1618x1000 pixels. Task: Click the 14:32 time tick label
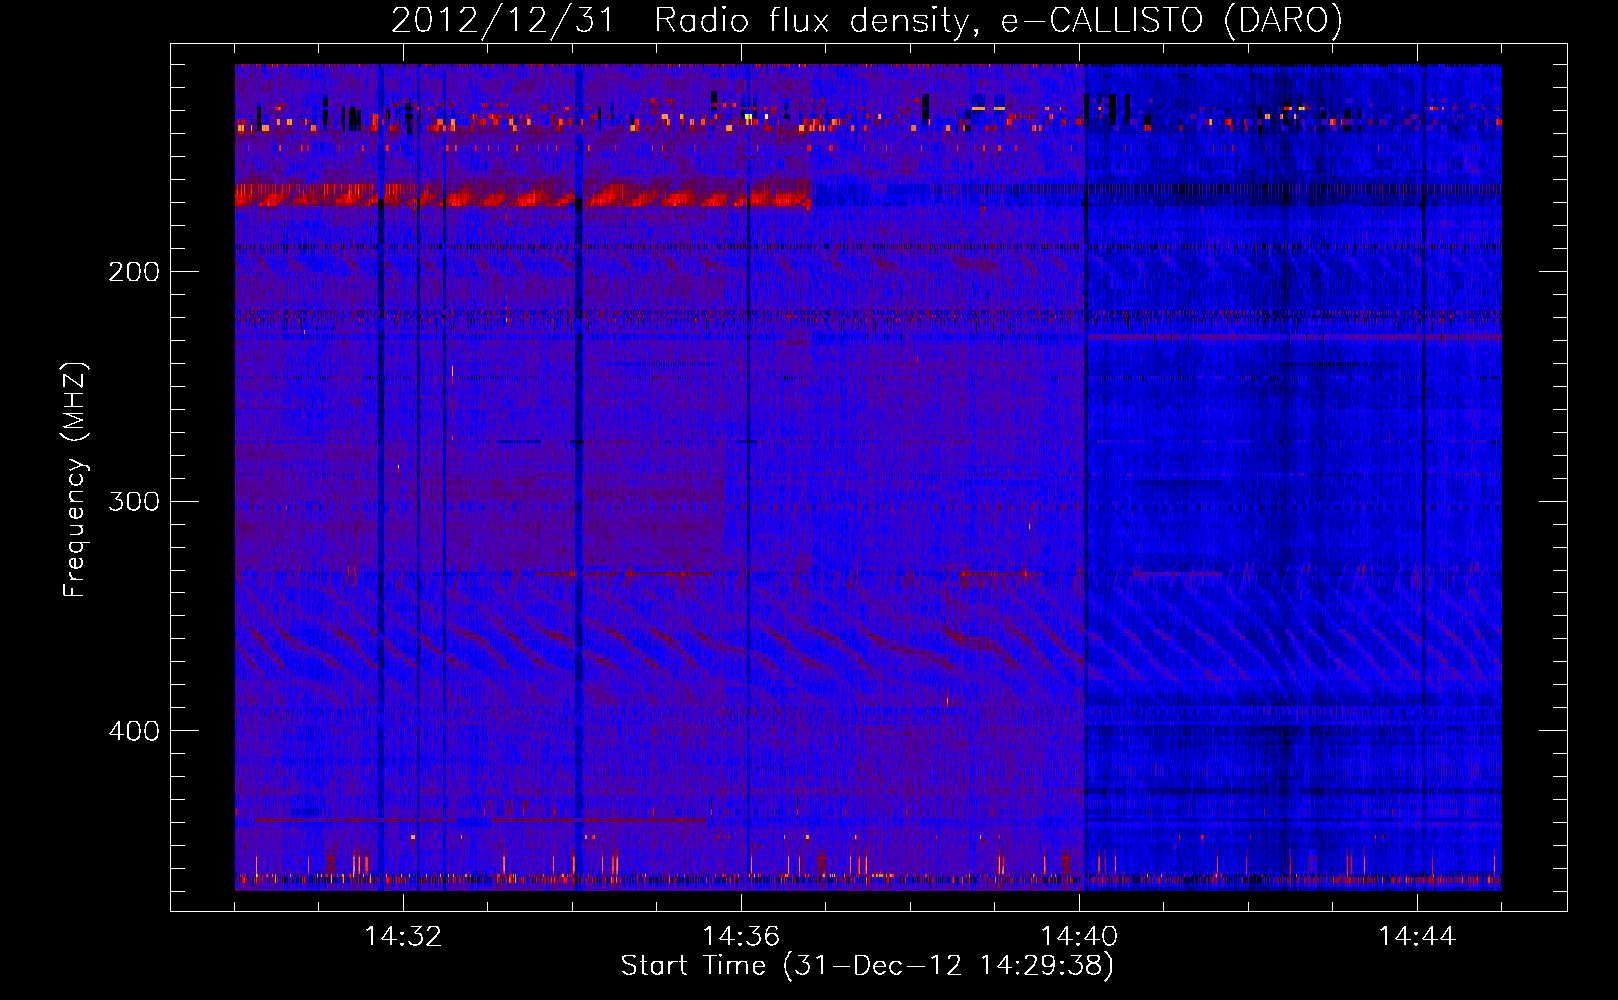pyautogui.click(x=403, y=936)
